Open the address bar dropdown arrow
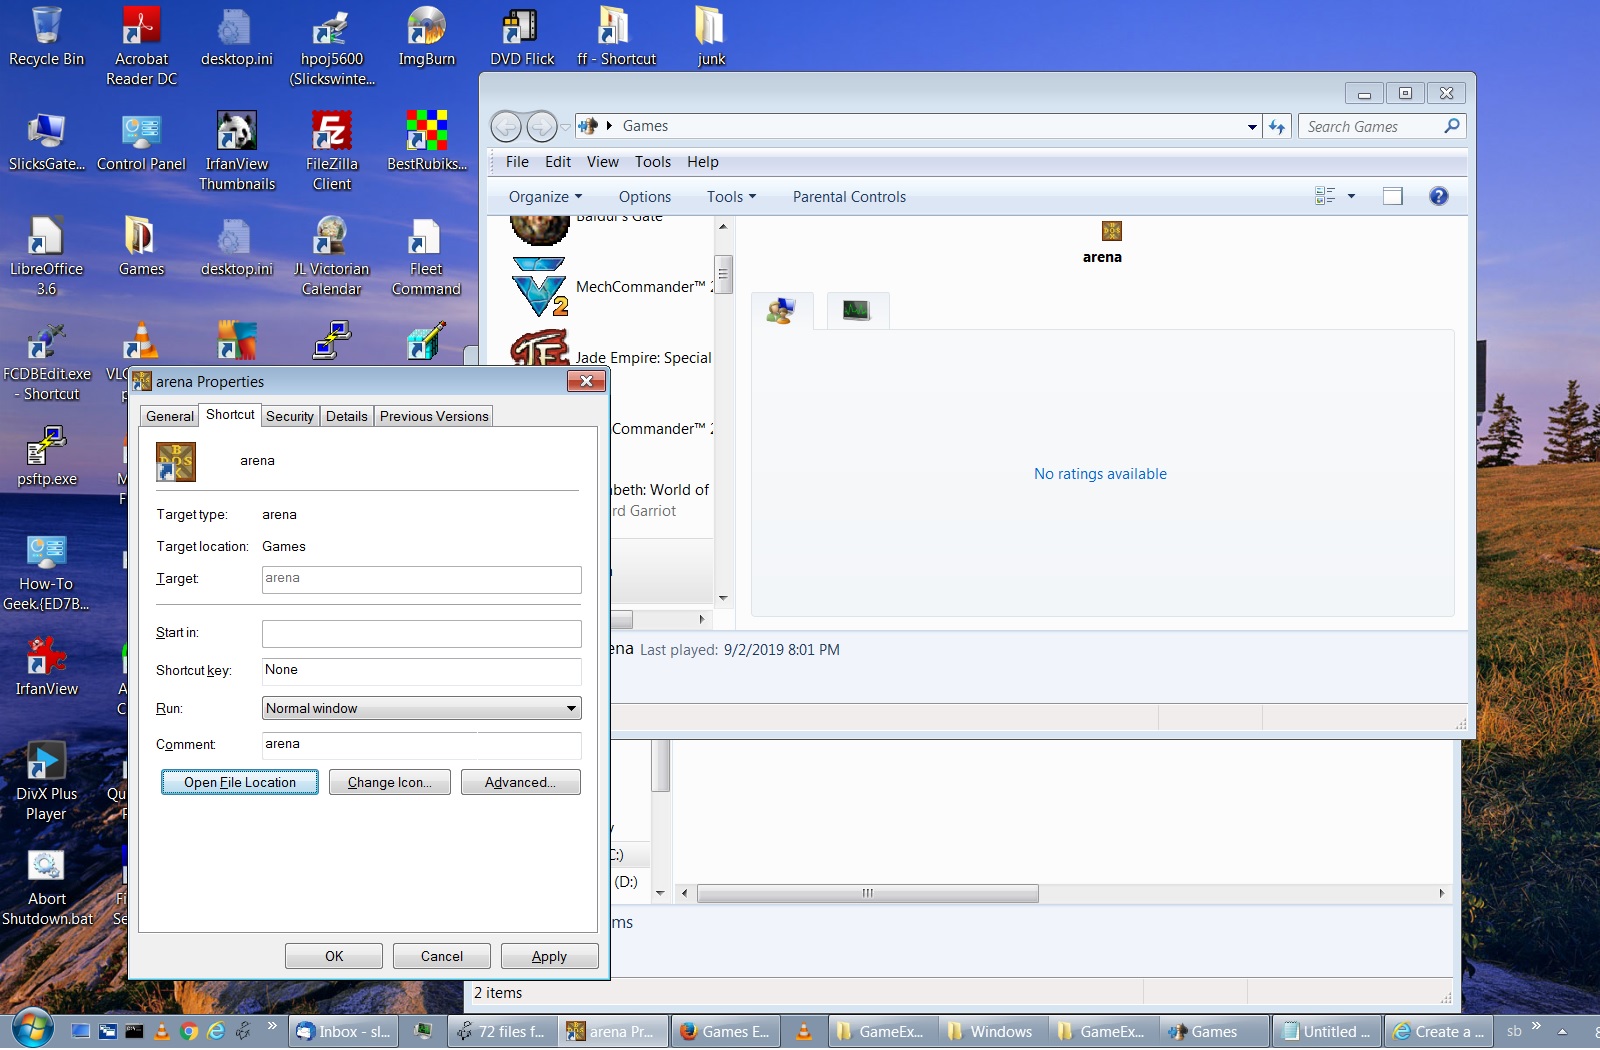The width and height of the screenshot is (1600, 1050). (x=1252, y=126)
